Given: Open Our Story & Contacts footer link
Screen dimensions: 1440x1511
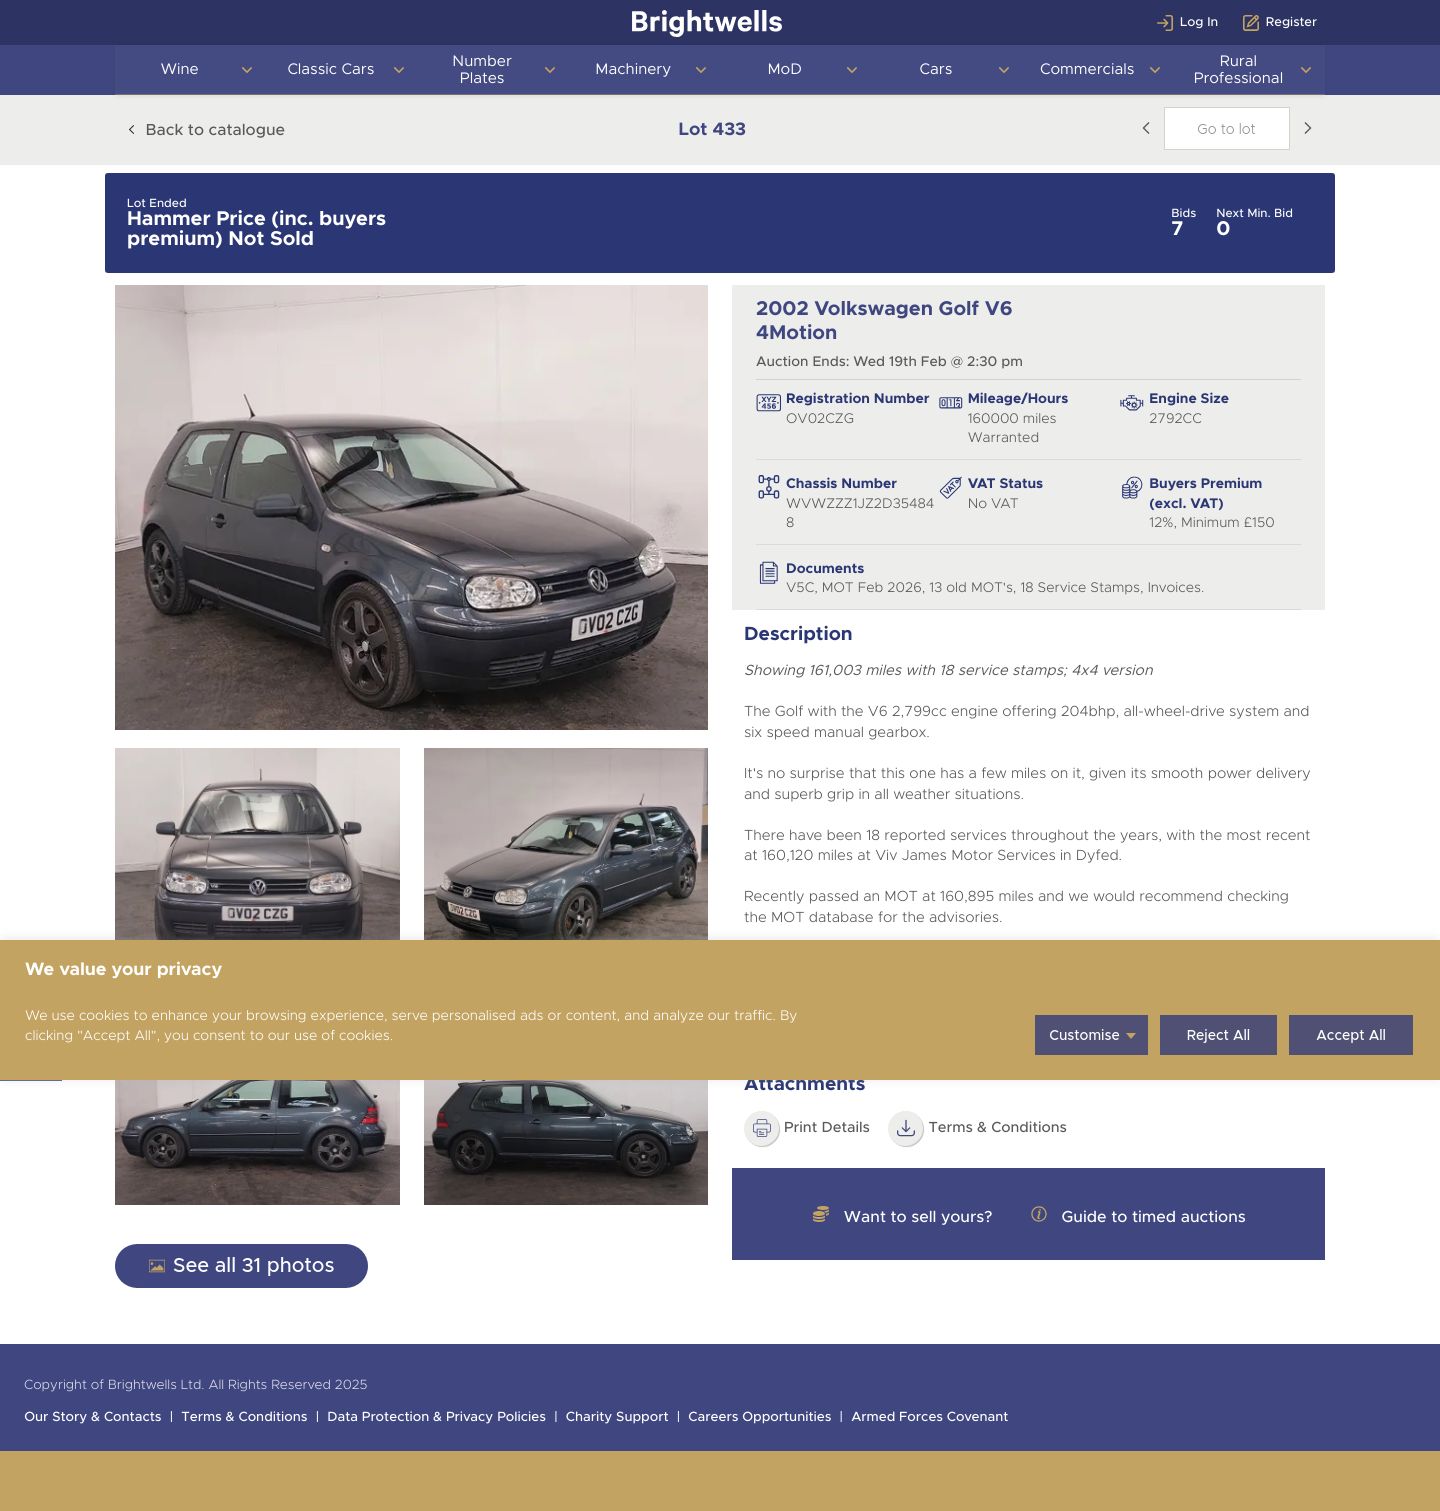Looking at the screenshot, I should [93, 1416].
